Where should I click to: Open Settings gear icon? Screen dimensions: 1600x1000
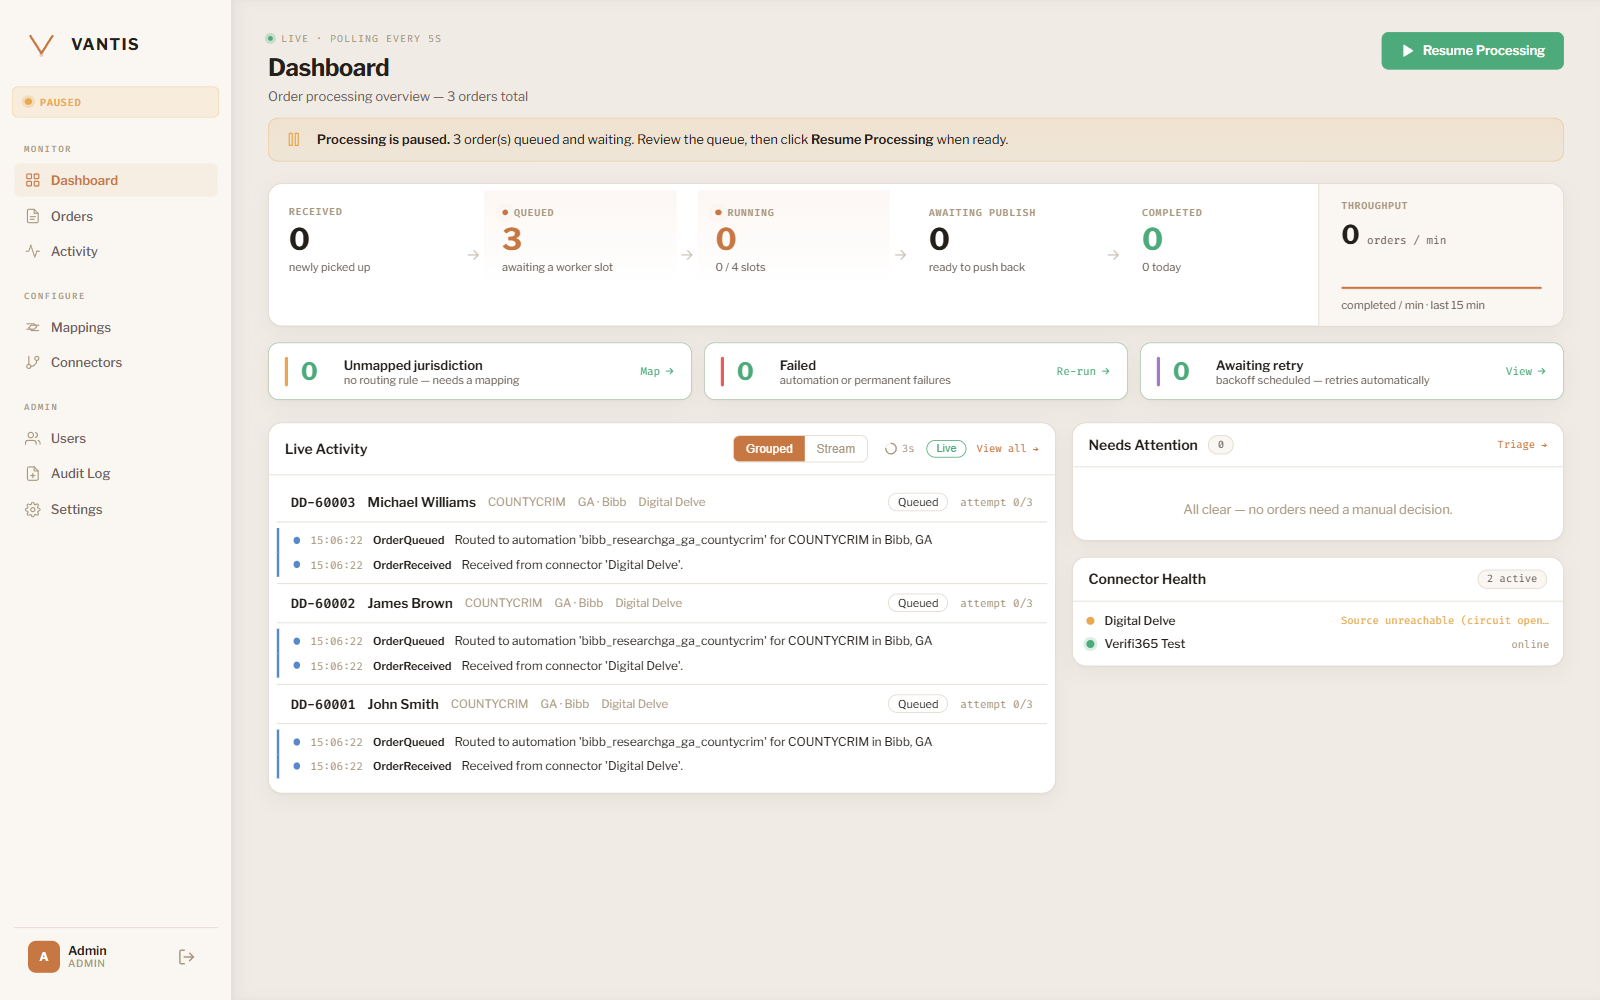33,509
